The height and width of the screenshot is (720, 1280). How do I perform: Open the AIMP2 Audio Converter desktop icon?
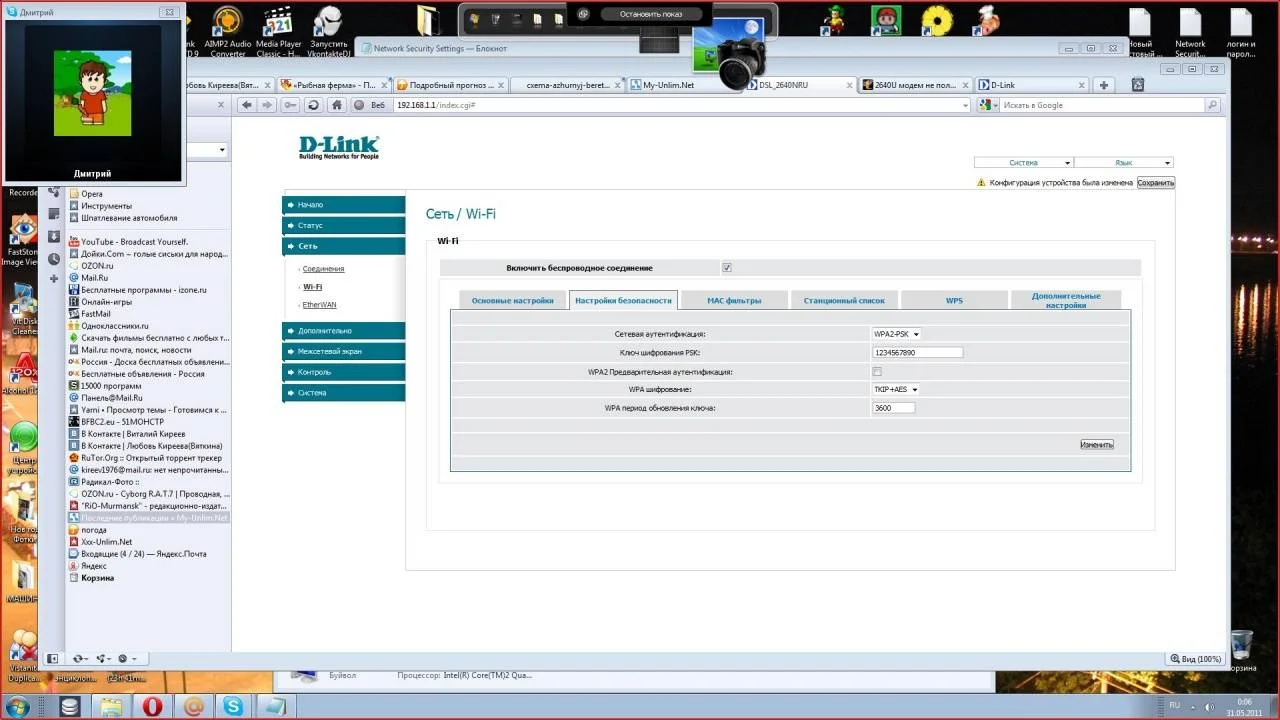tap(228, 32)
